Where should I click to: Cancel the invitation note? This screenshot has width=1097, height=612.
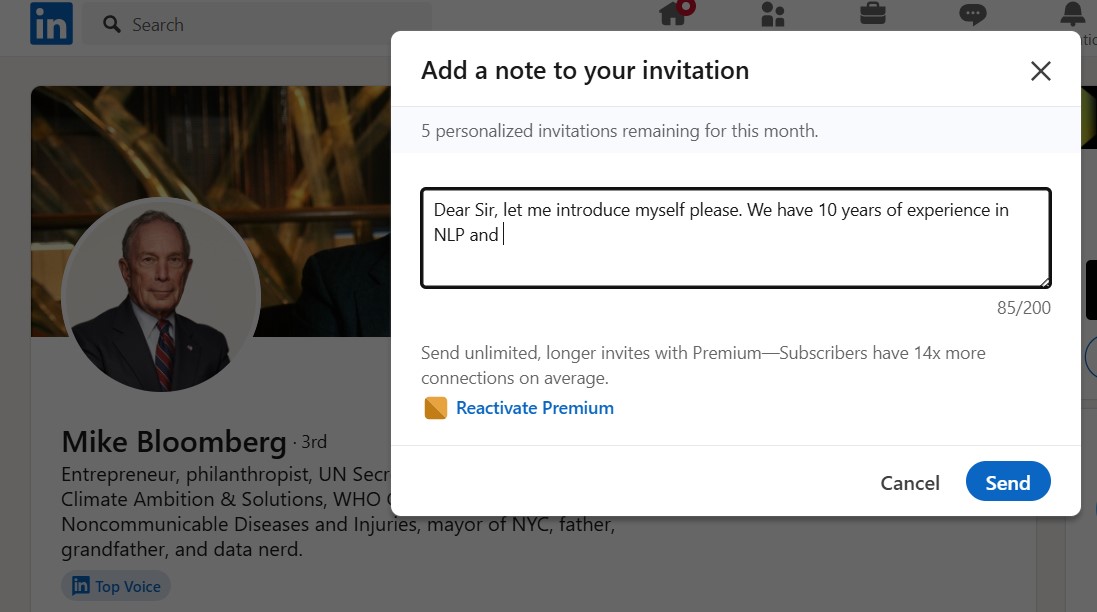tap(910, 483)
